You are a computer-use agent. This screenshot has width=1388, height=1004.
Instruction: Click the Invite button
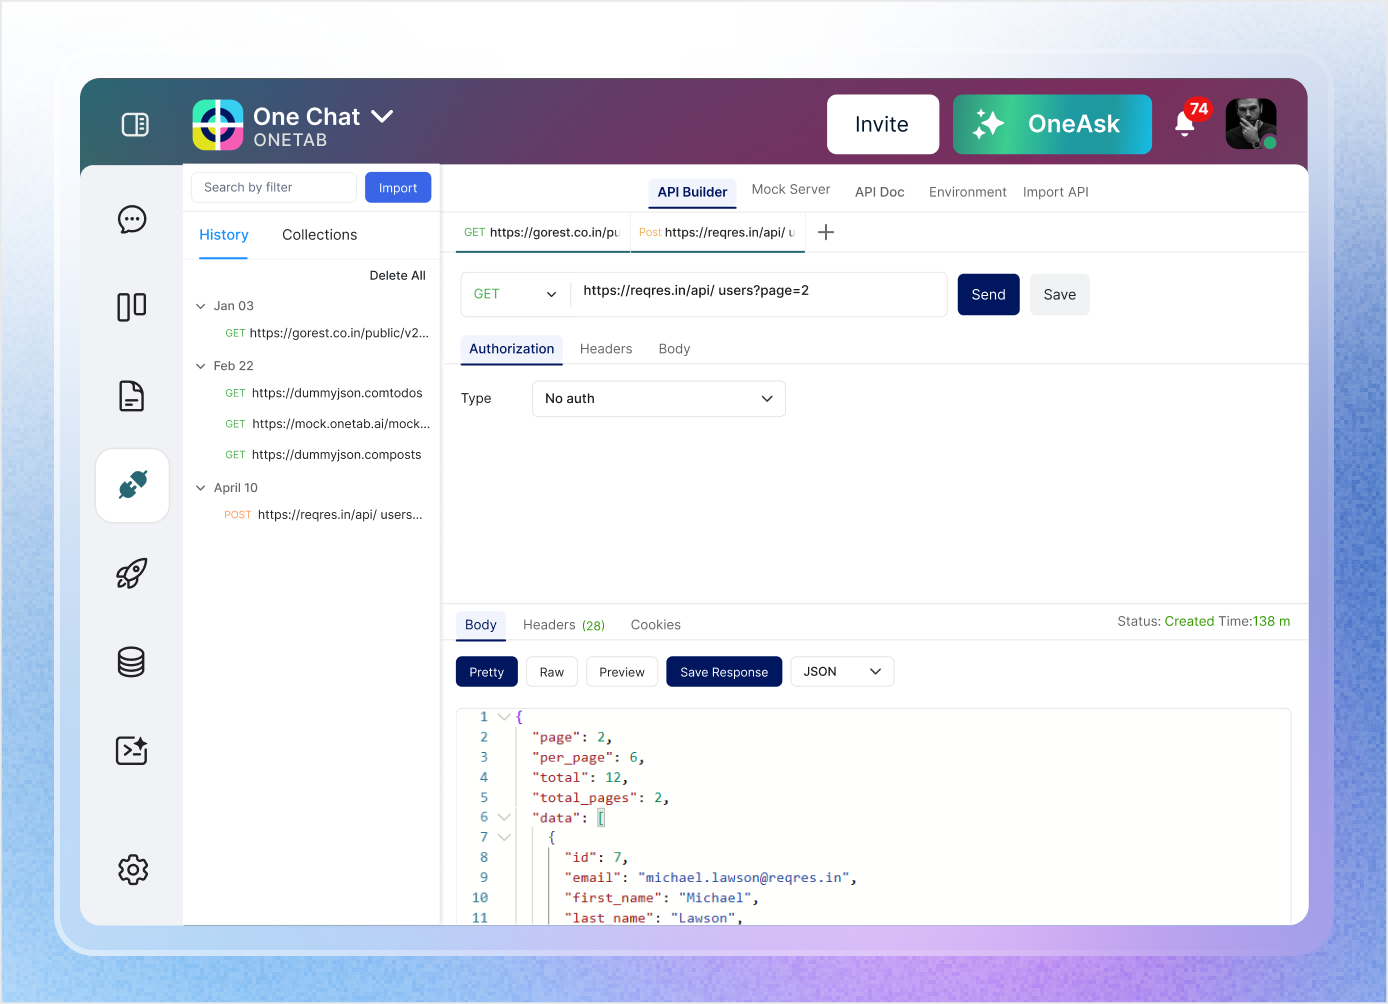(x=882, y=124)
